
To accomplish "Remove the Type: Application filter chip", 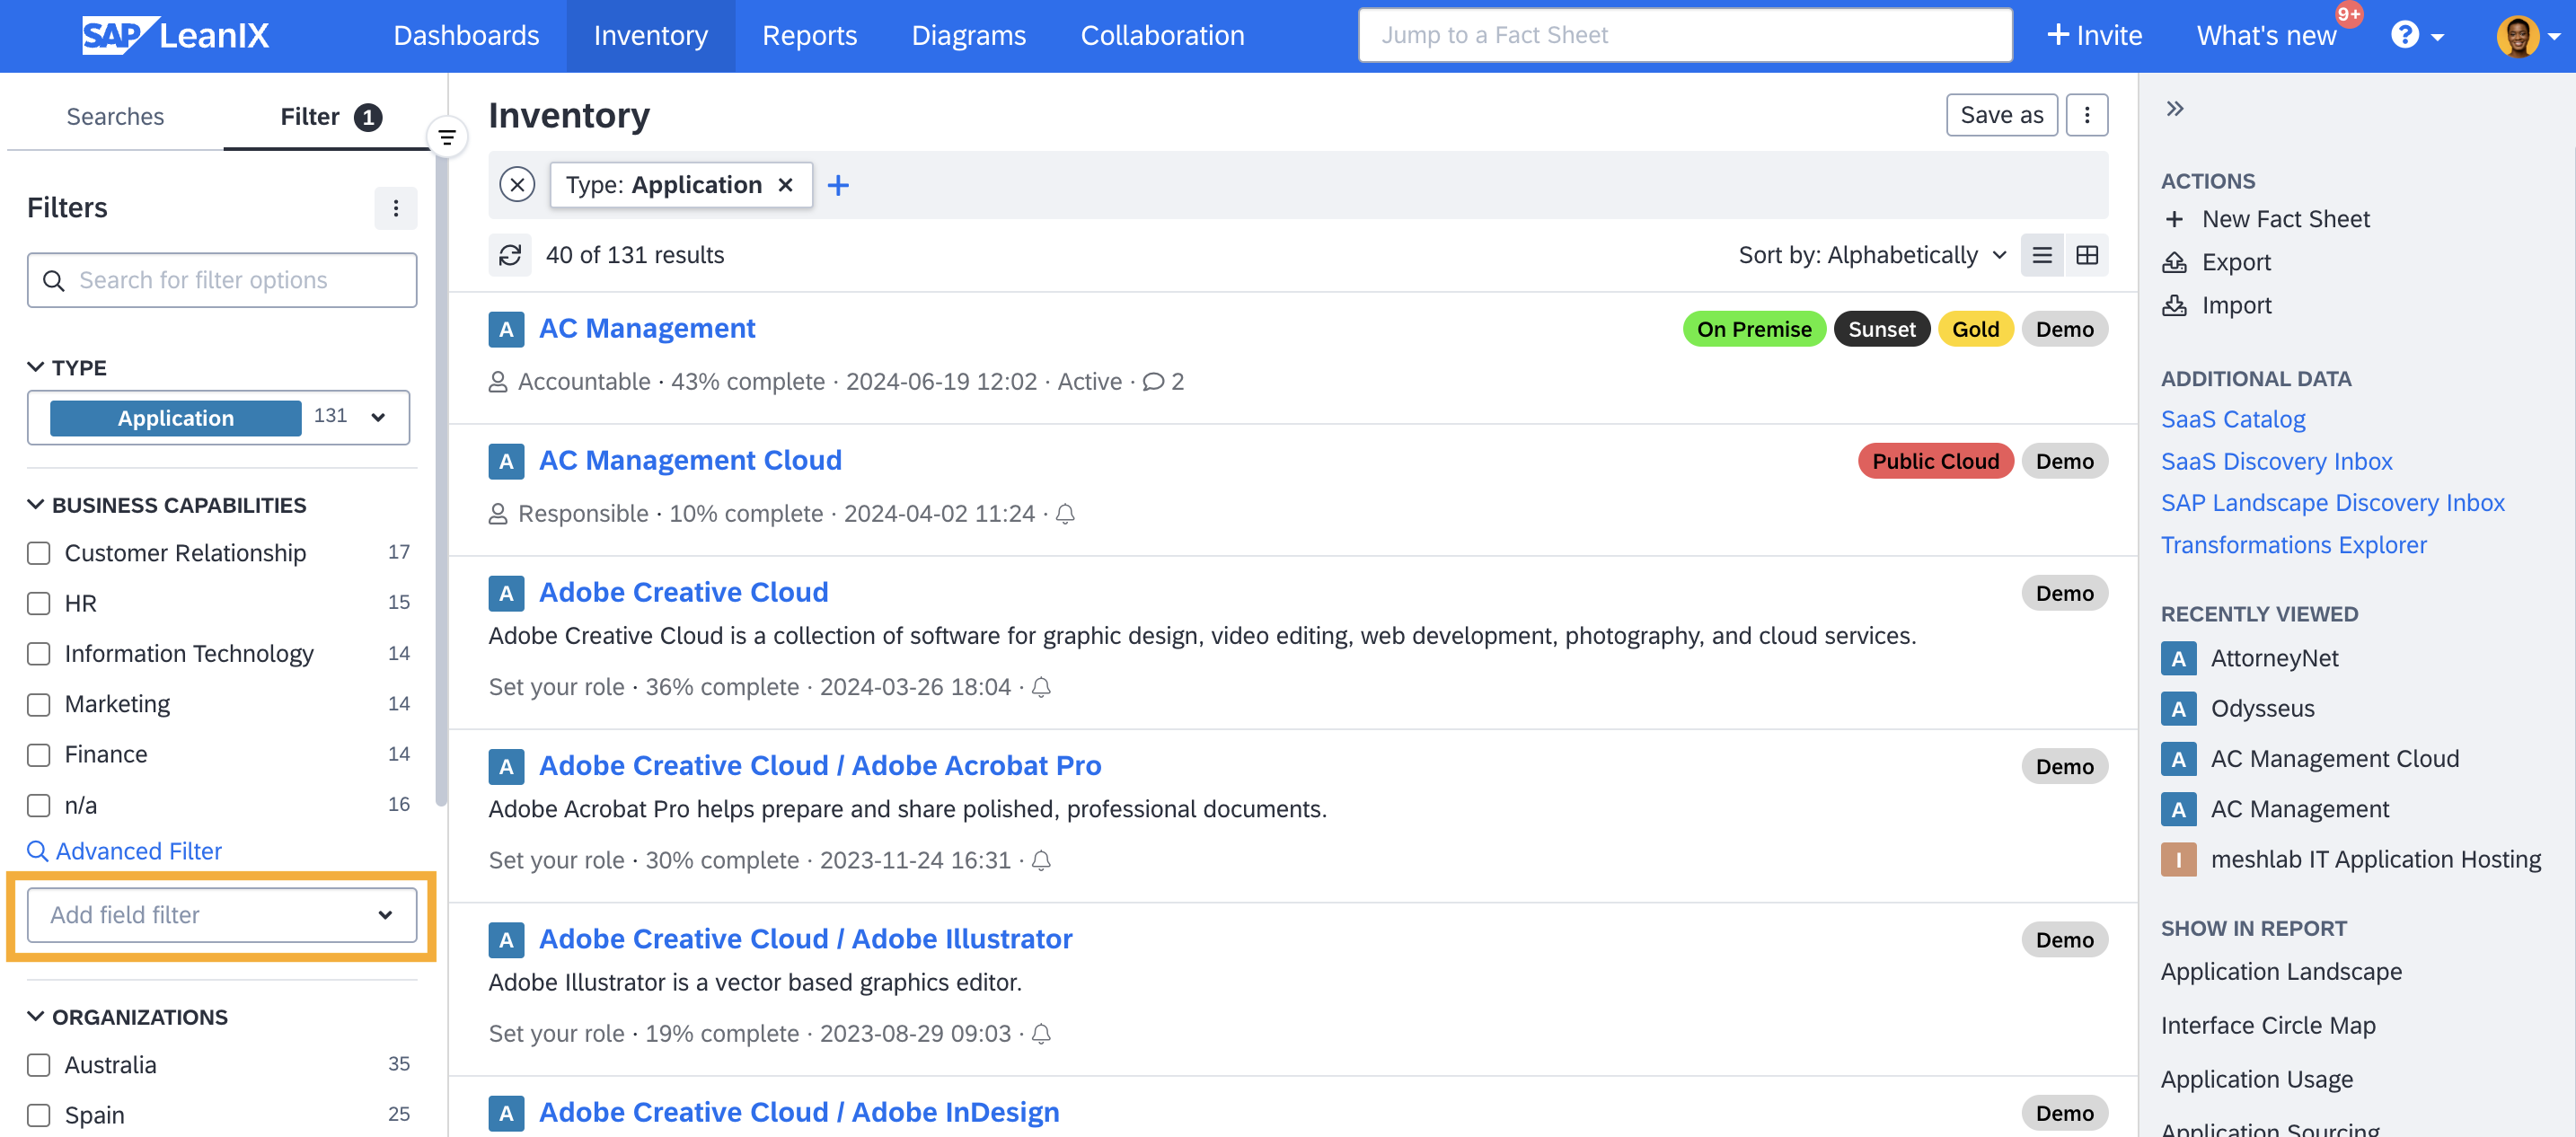I will tap(786, 185).
